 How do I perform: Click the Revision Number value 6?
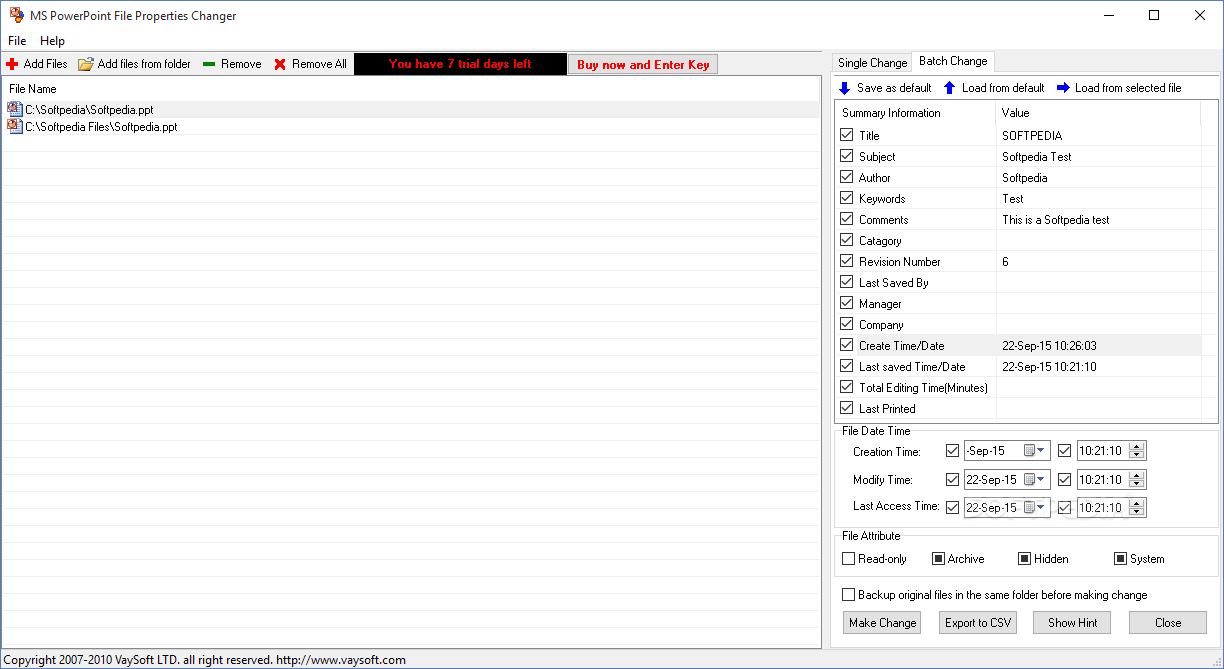point(1005,261)
